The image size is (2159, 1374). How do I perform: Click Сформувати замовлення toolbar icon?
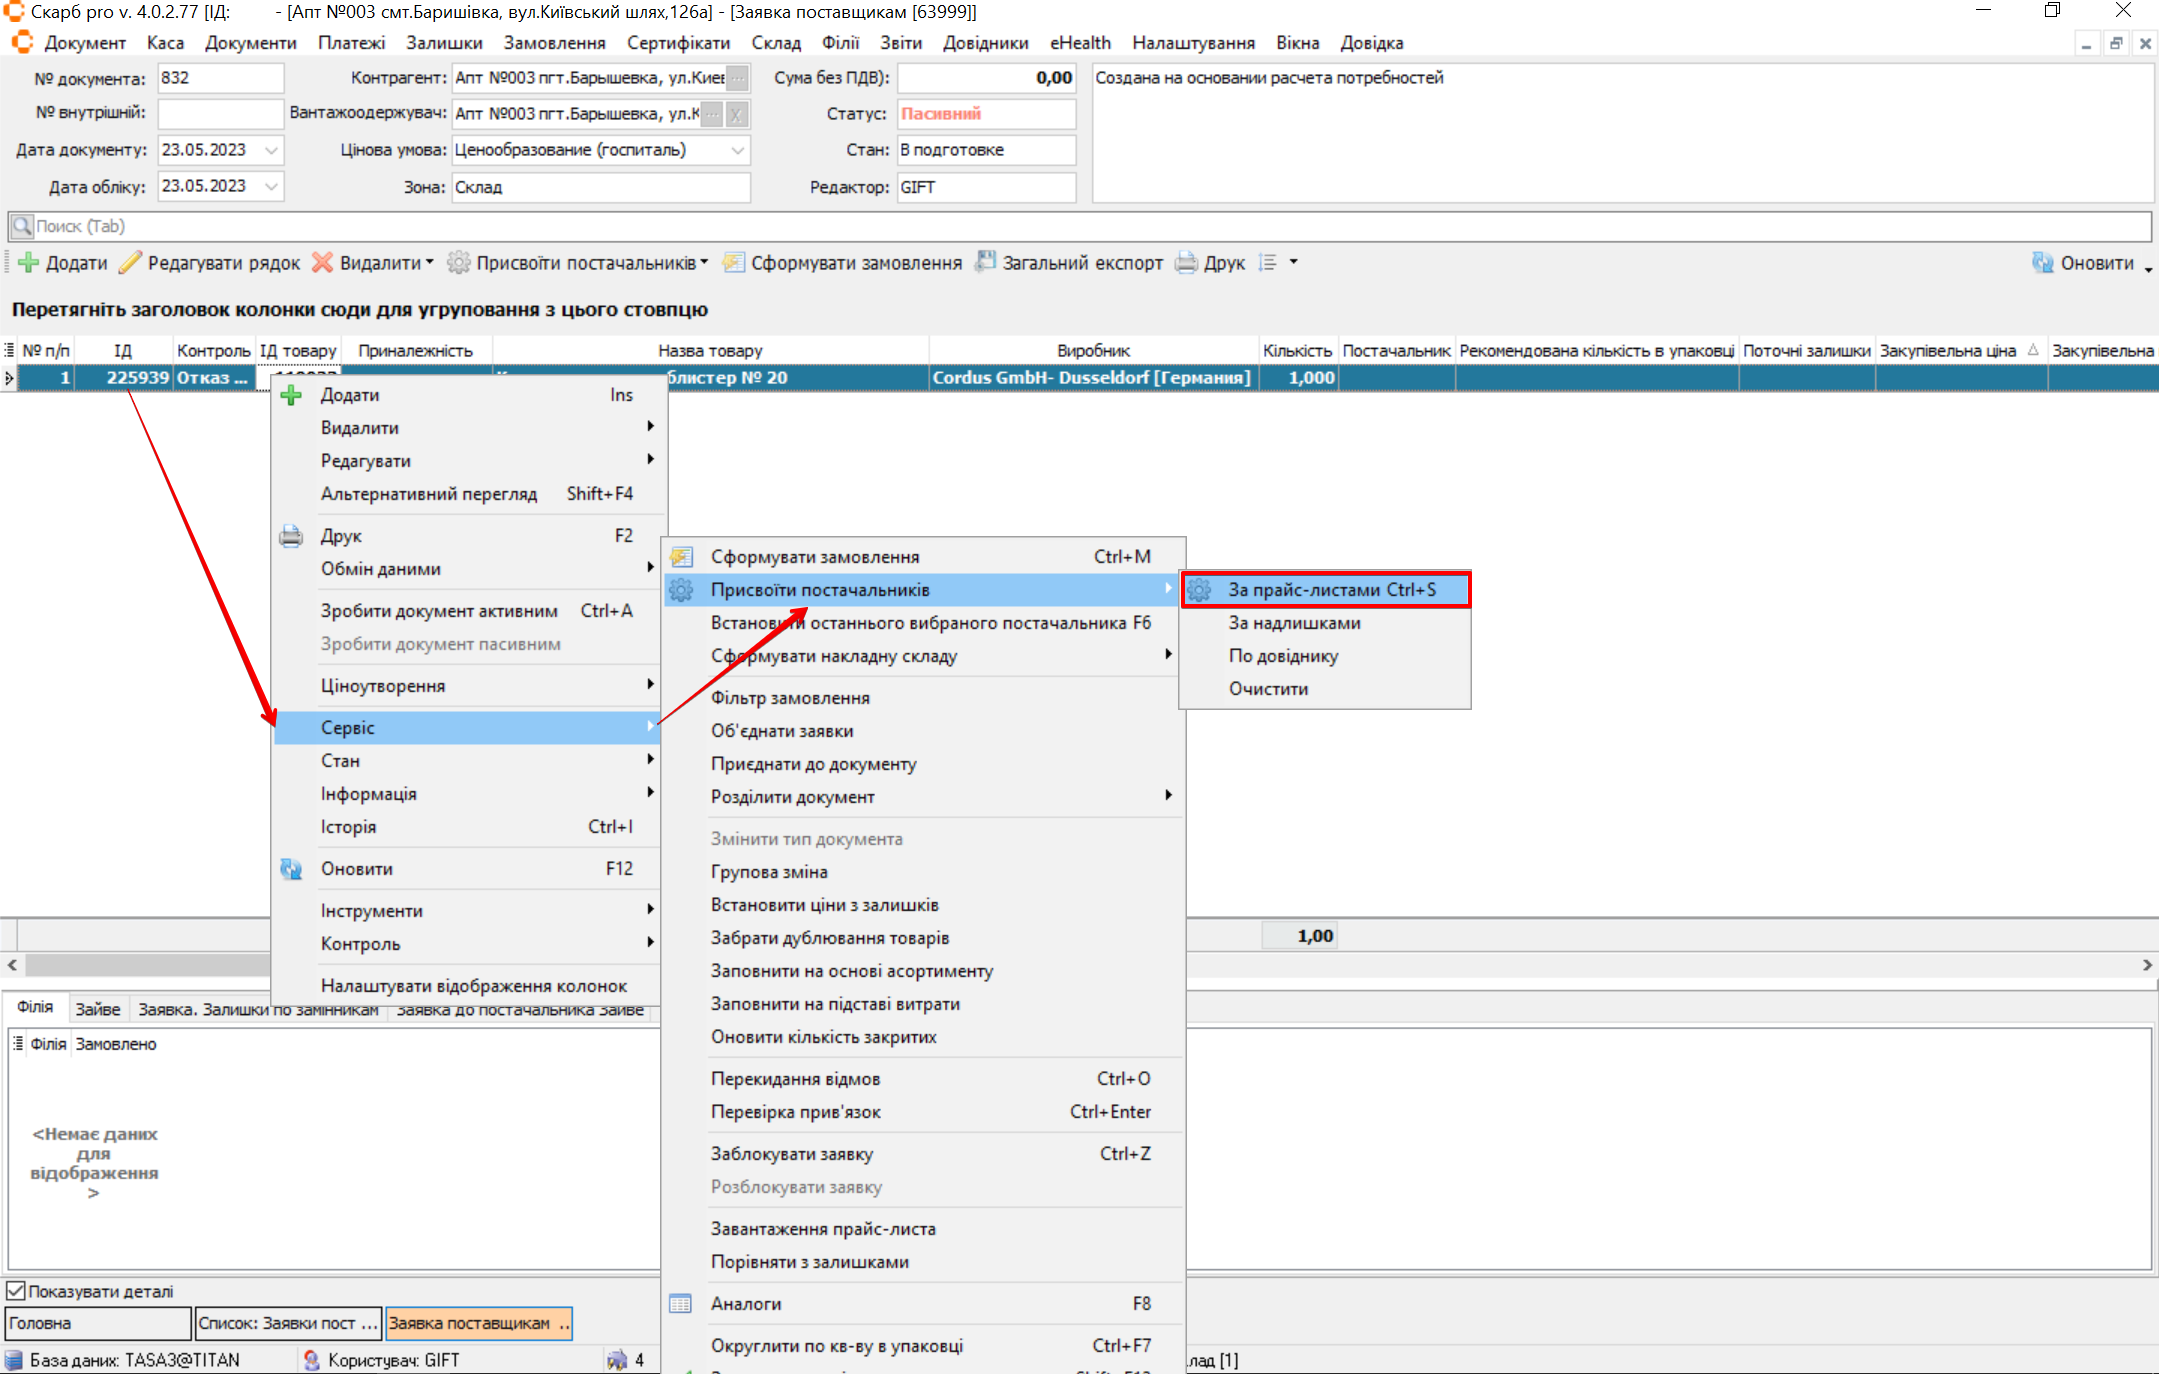734,263
